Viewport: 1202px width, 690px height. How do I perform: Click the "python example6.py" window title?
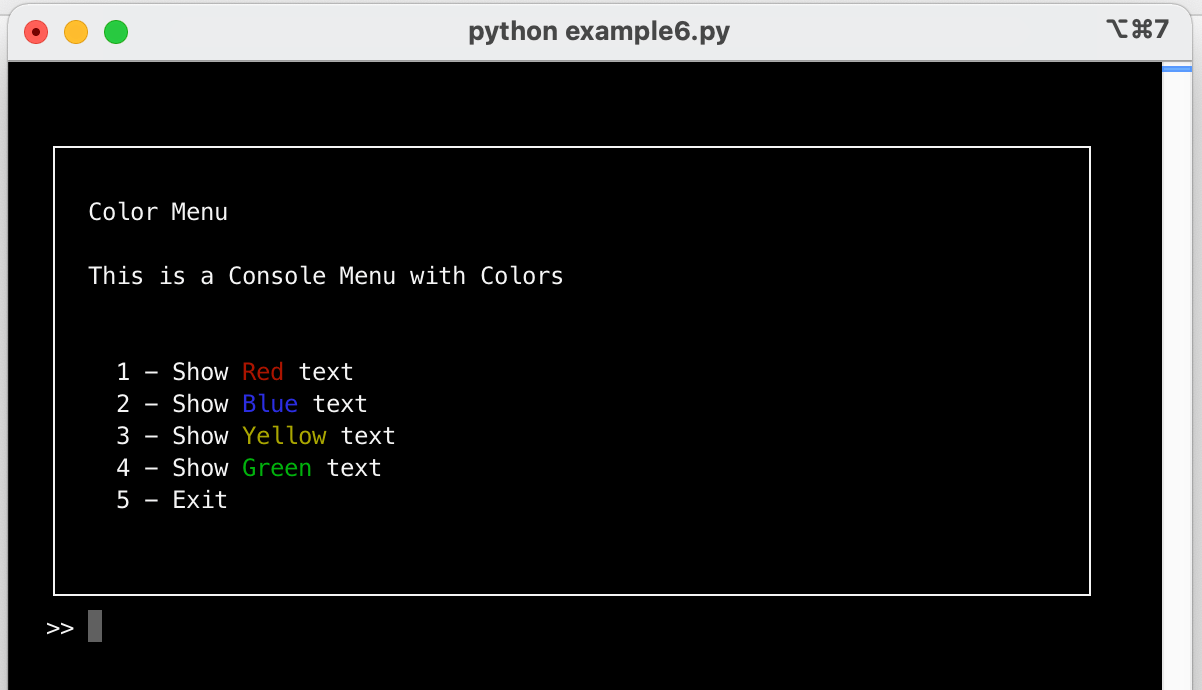click(x=600, y=30)
